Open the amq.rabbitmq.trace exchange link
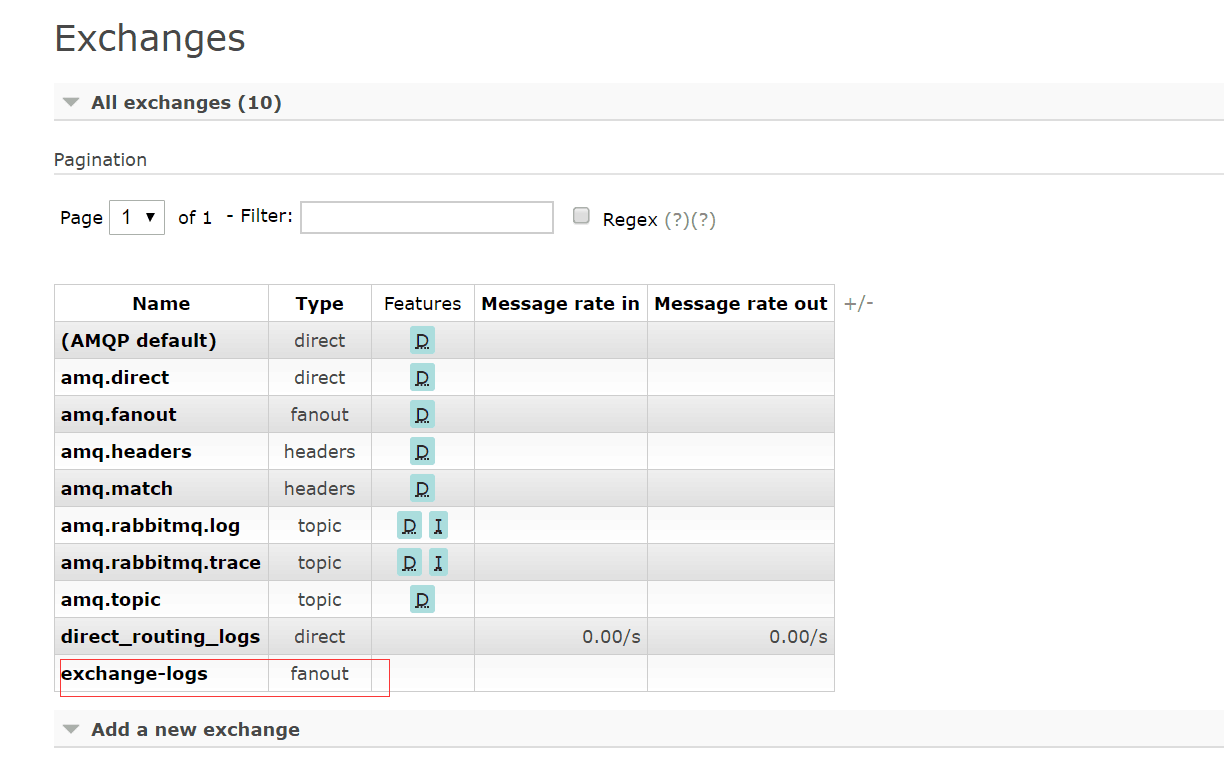Viewport: 1224px width, 766px height. [x=160, y=563]
